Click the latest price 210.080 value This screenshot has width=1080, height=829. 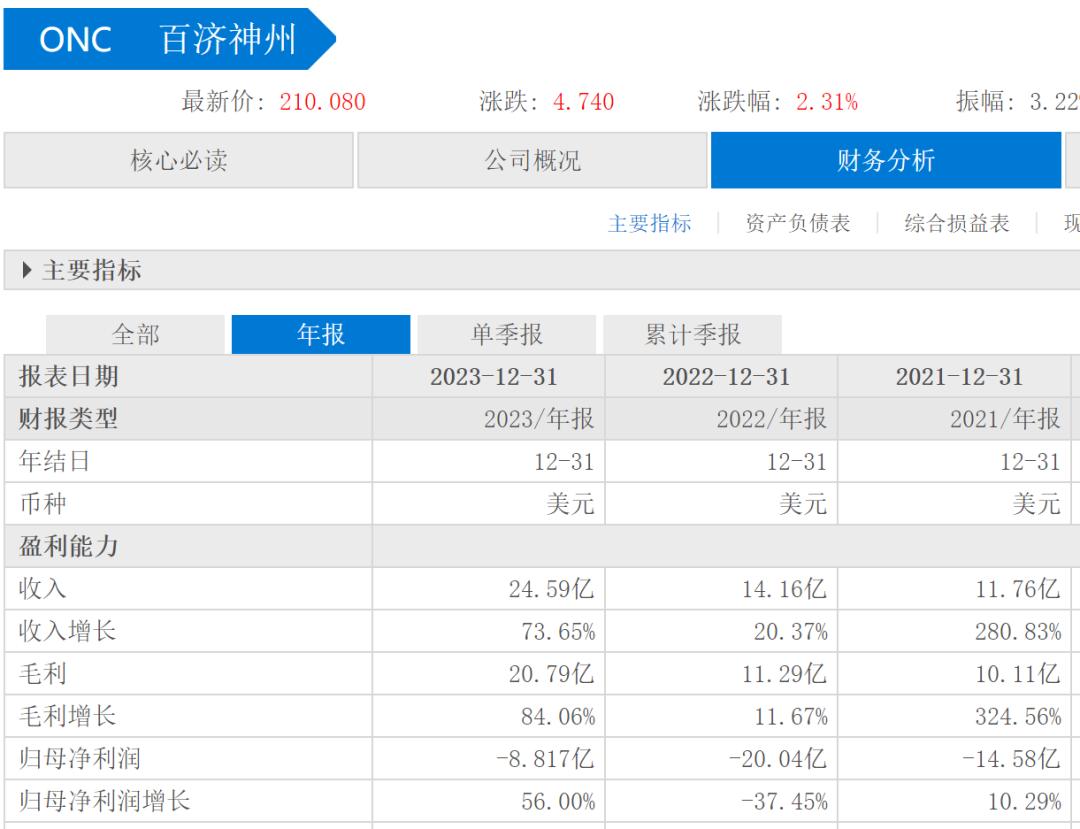tap(322, 102)
